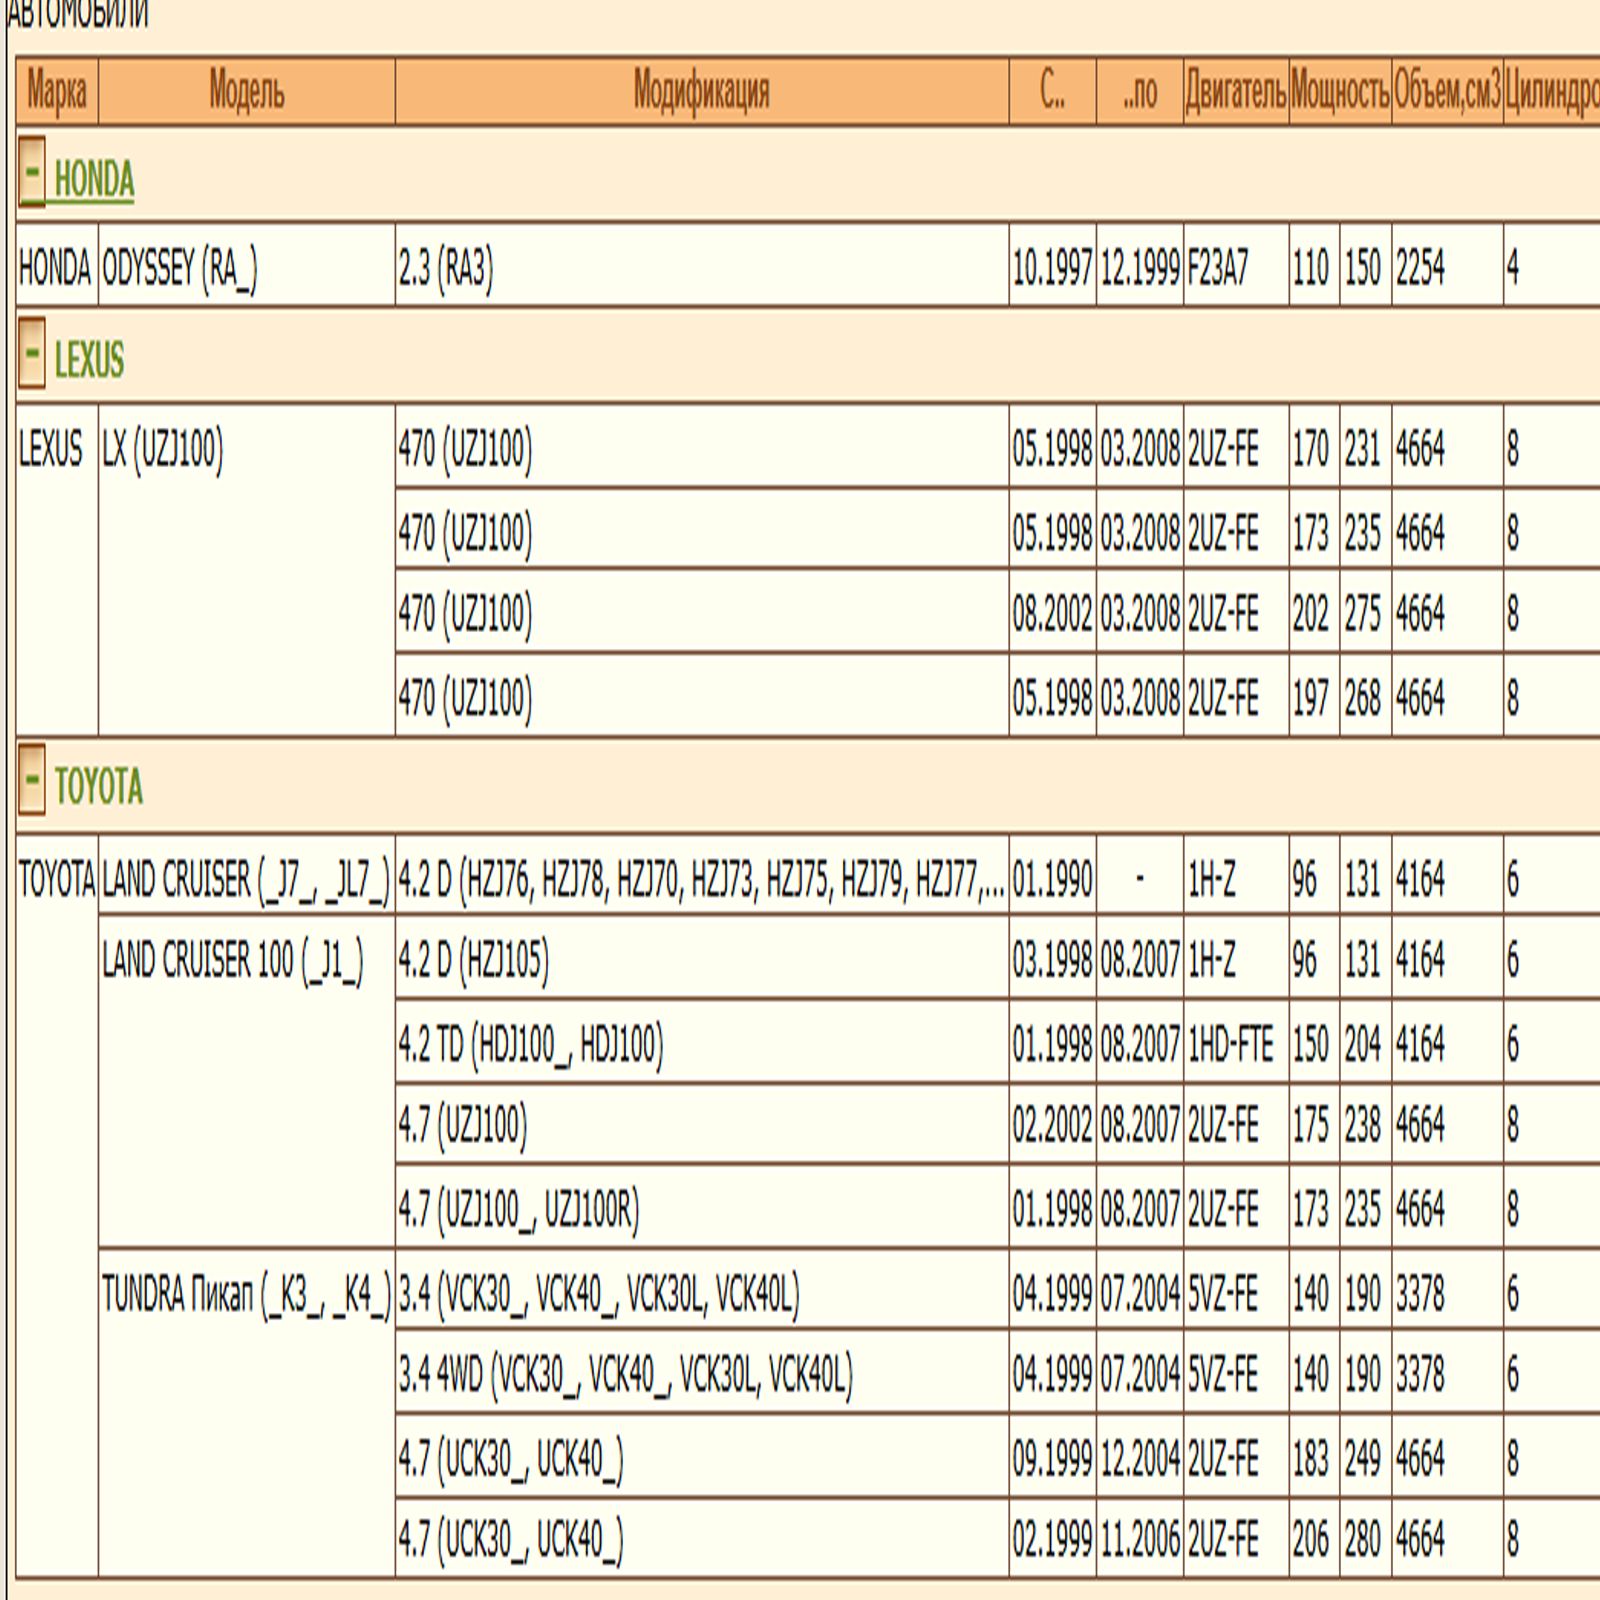Open the LEXUS brand link
This screenshot has width=1600, height=1600.
pyautogui.click(x=89, y=360)
